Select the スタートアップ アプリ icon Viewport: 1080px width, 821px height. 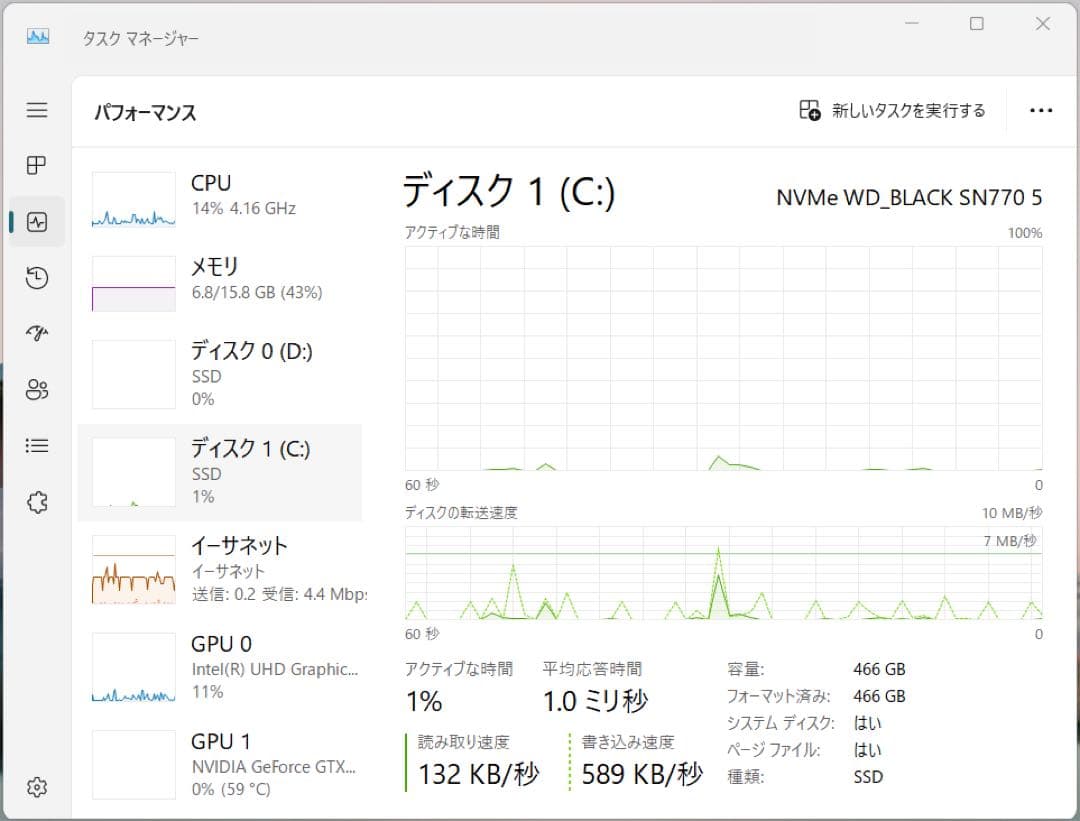coord(37,333)
